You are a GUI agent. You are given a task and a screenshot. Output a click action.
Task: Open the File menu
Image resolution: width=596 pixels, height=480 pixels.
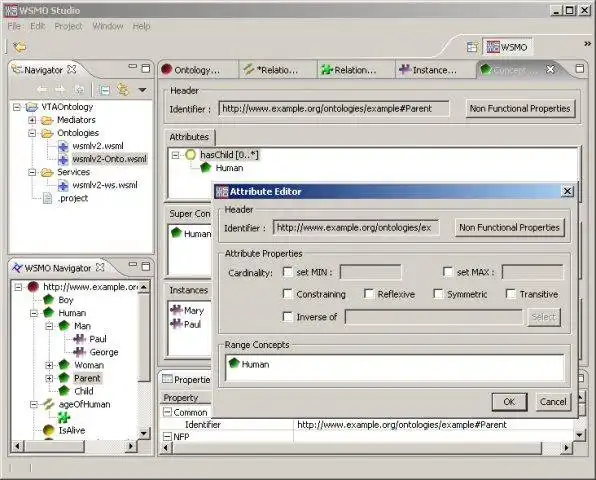(x=14, y=26)
